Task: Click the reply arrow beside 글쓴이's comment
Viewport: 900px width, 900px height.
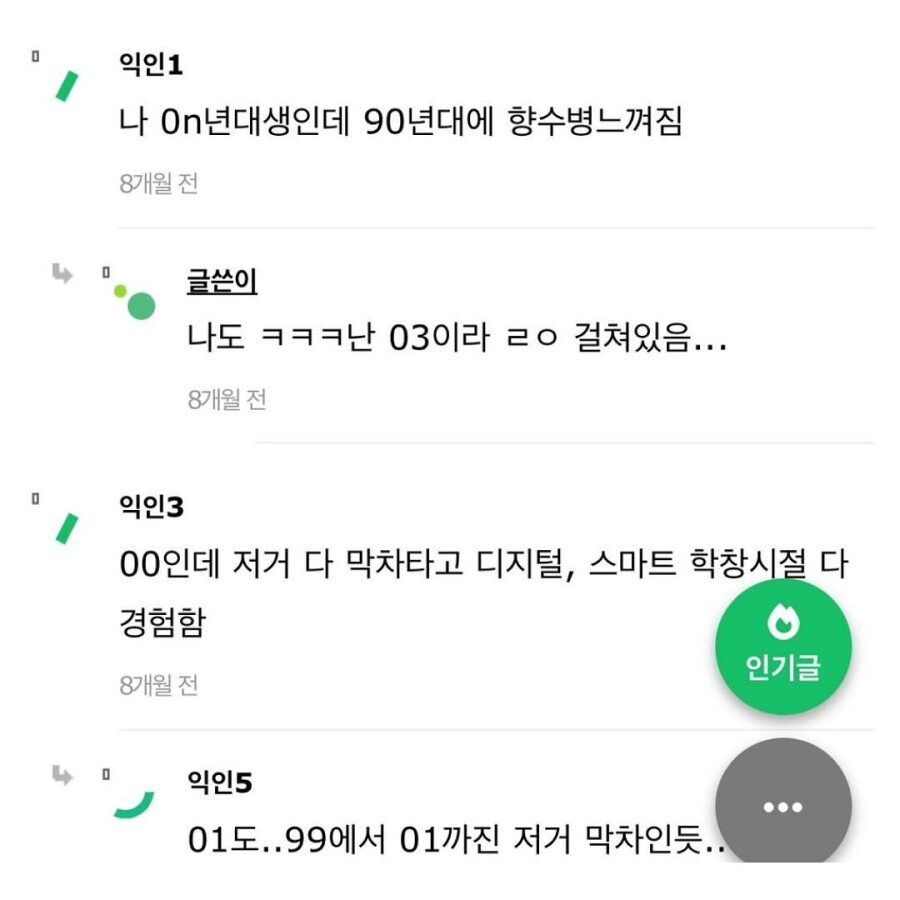Action: point(60,272)
